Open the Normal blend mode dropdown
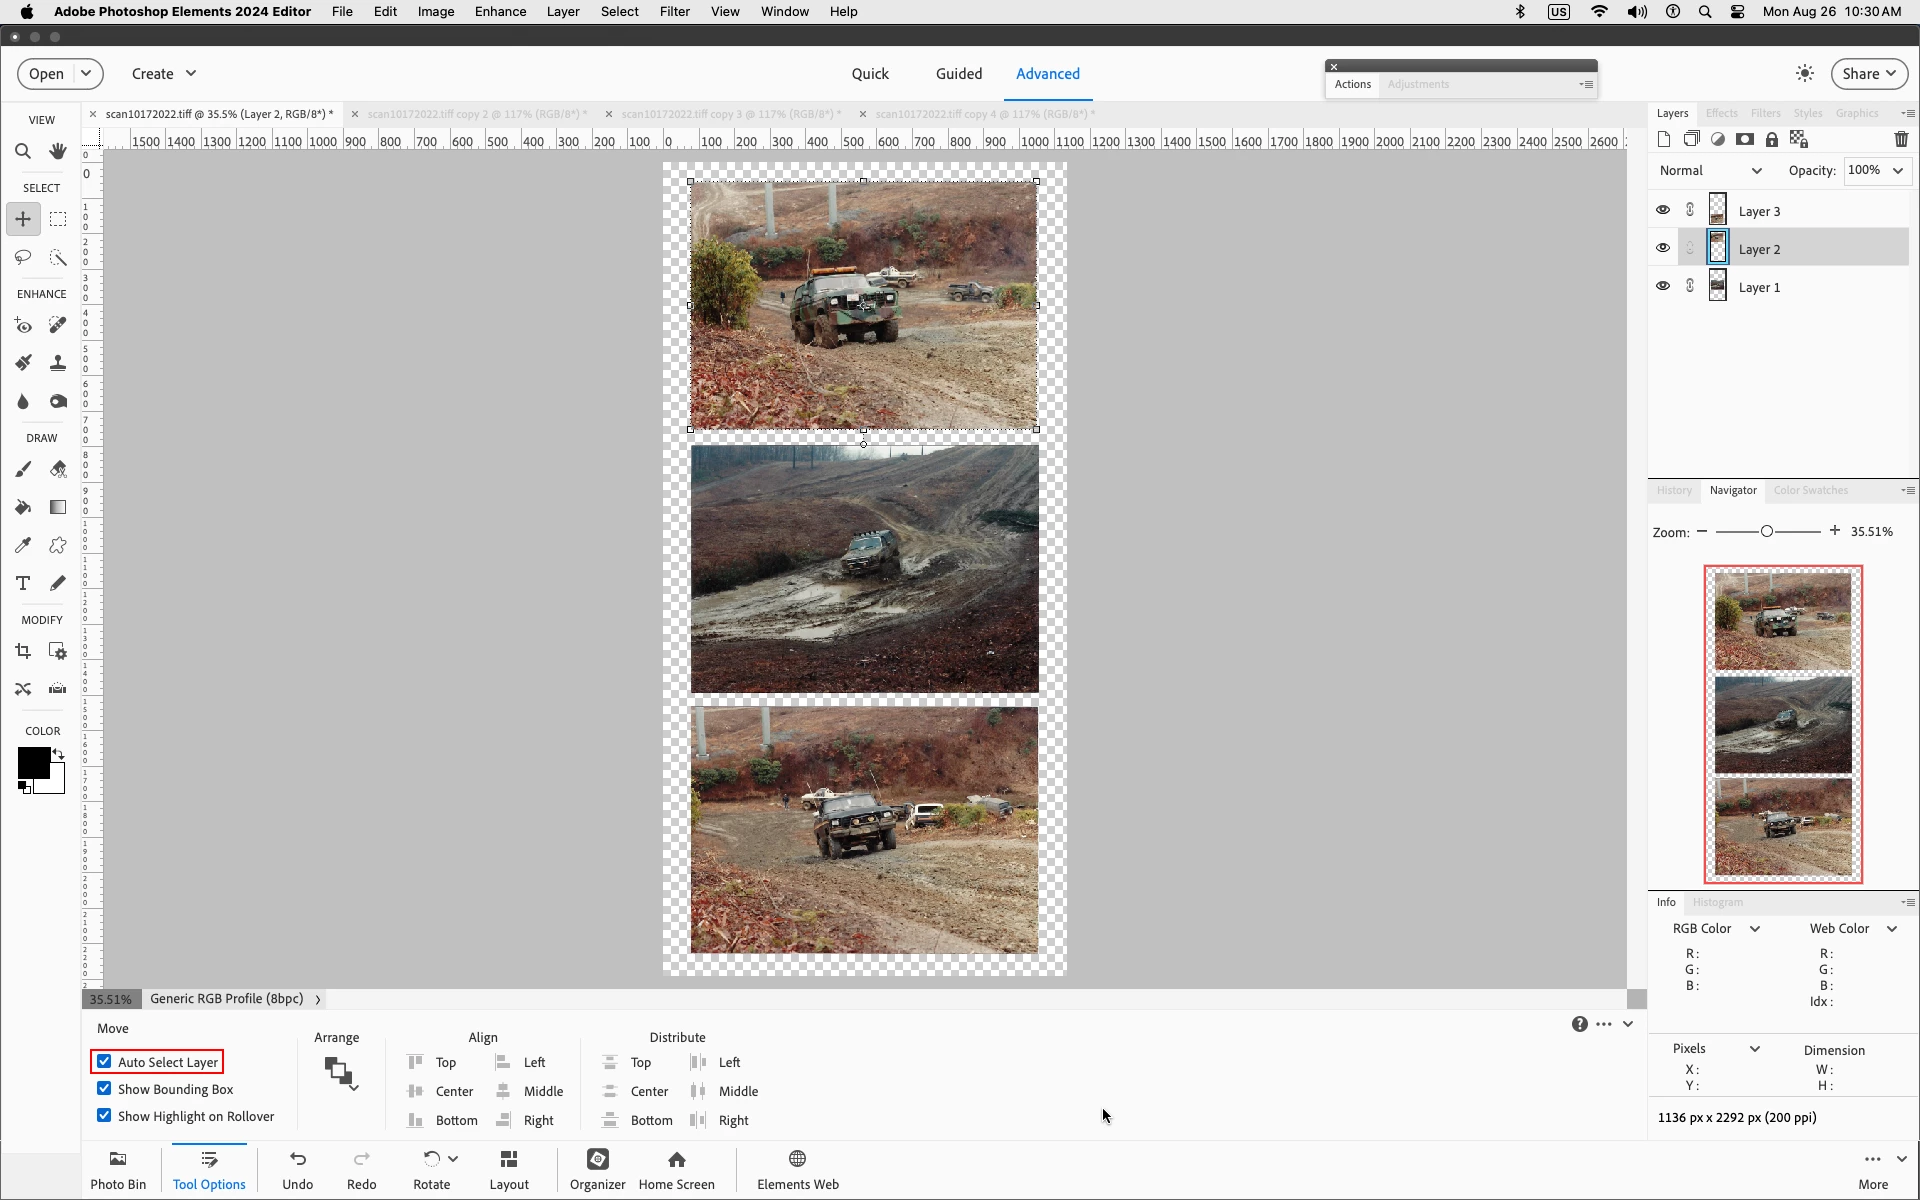The height and width of the screenshot is (1200, 1920). tap(1710, 171)
